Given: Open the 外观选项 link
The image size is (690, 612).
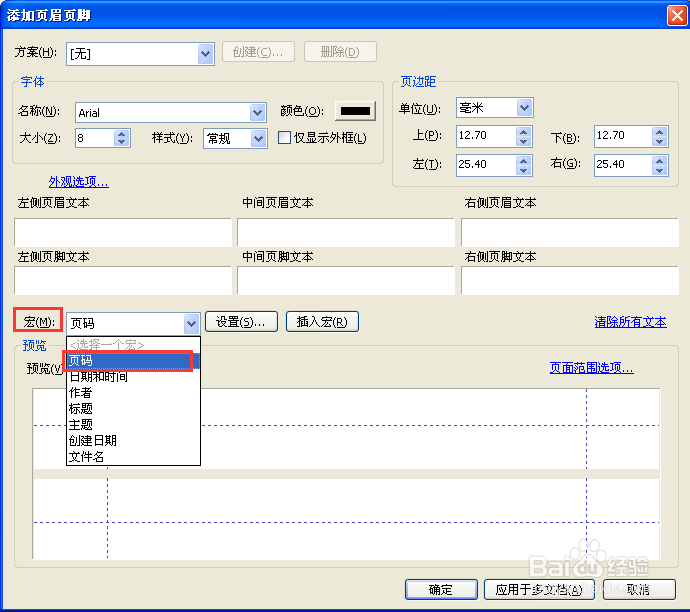Looking at the screenshot, I should pyautogui.click(x=79, y=181).
